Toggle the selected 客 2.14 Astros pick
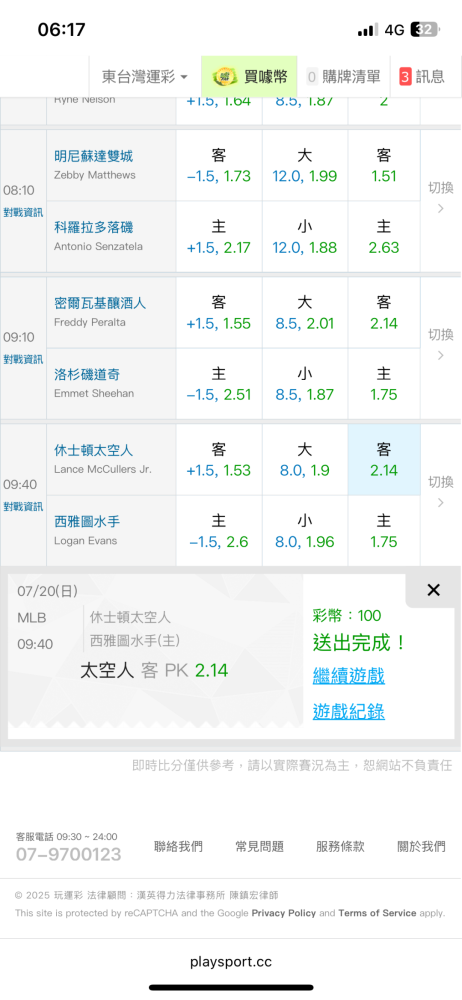Screen dimensions: 462x1000 click(384, 460)
